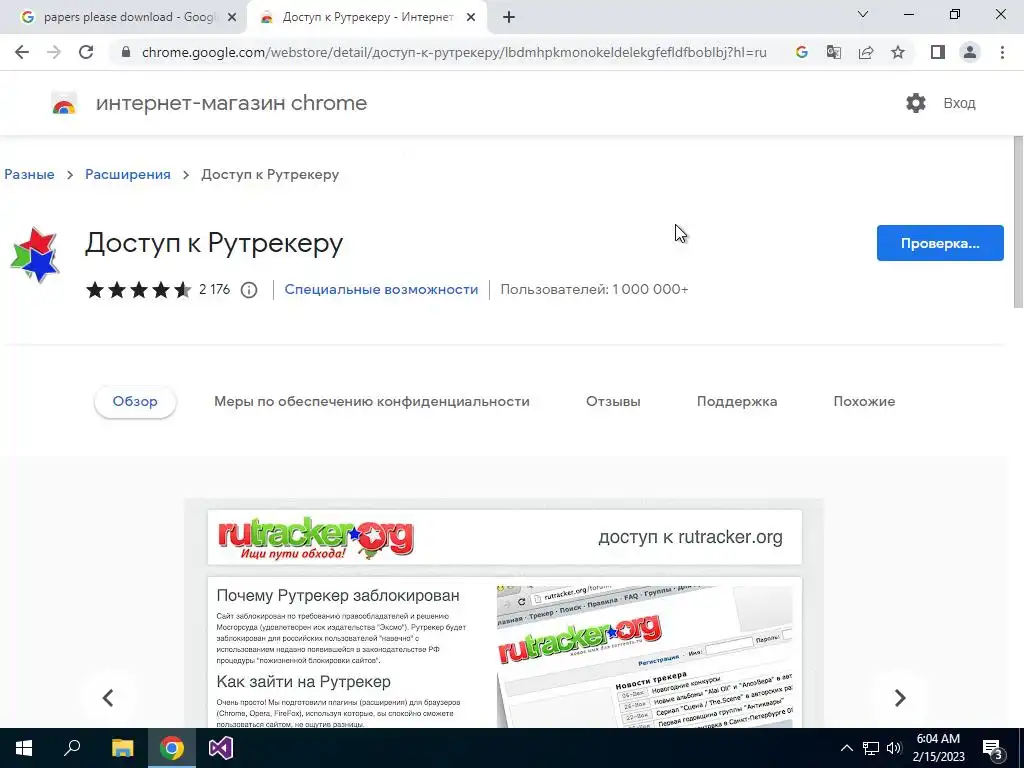Reload the page with the refresh icon

tap(86, 52)
